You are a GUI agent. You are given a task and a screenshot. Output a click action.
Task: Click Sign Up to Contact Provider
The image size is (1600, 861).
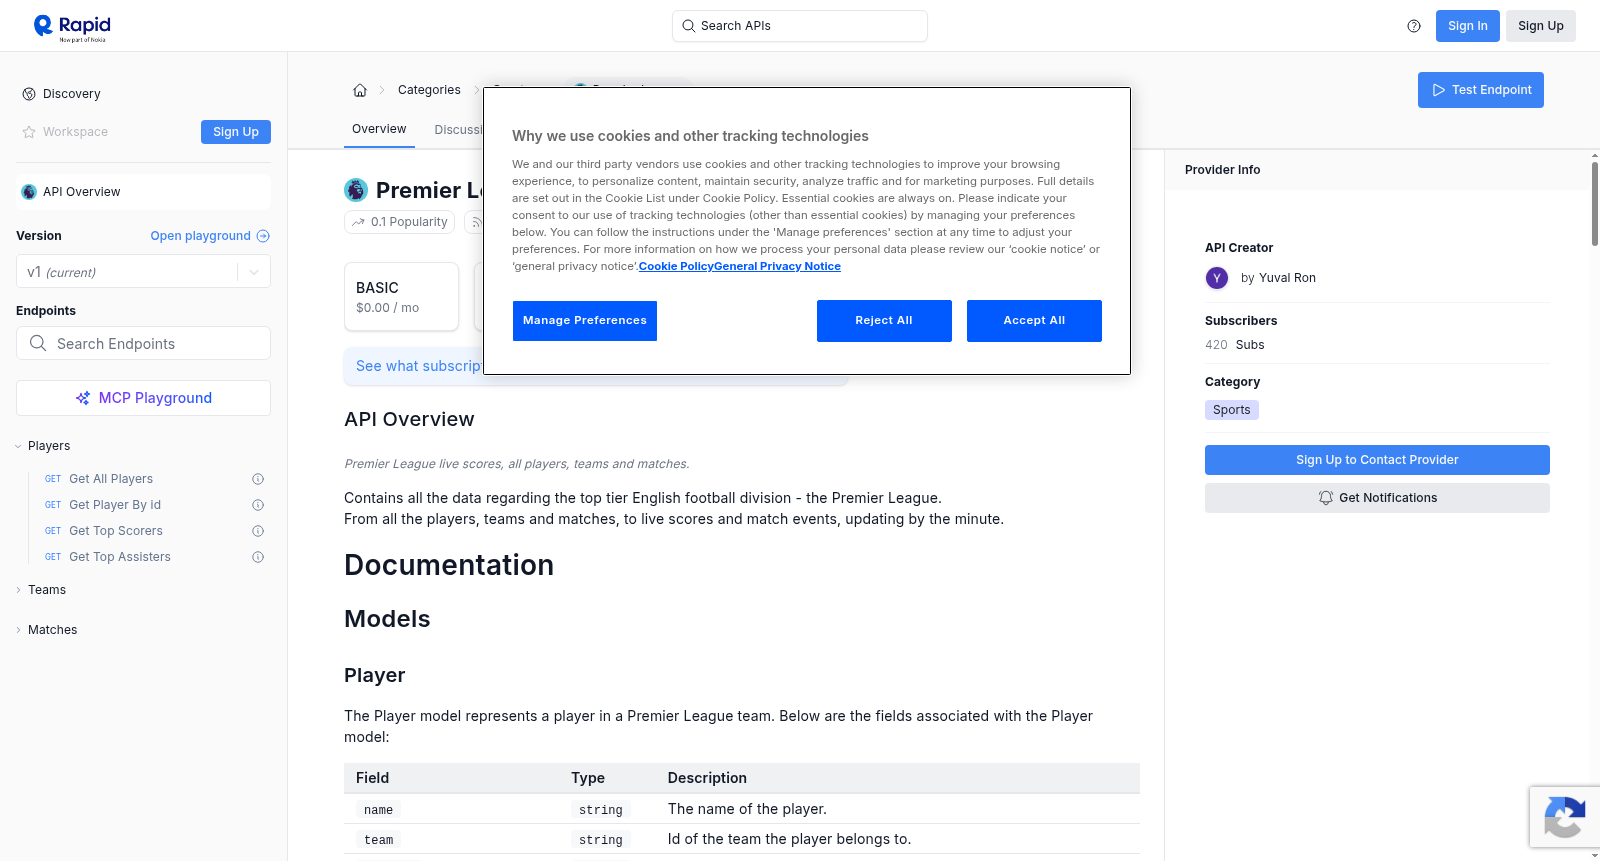click(x=1377, y=460)
